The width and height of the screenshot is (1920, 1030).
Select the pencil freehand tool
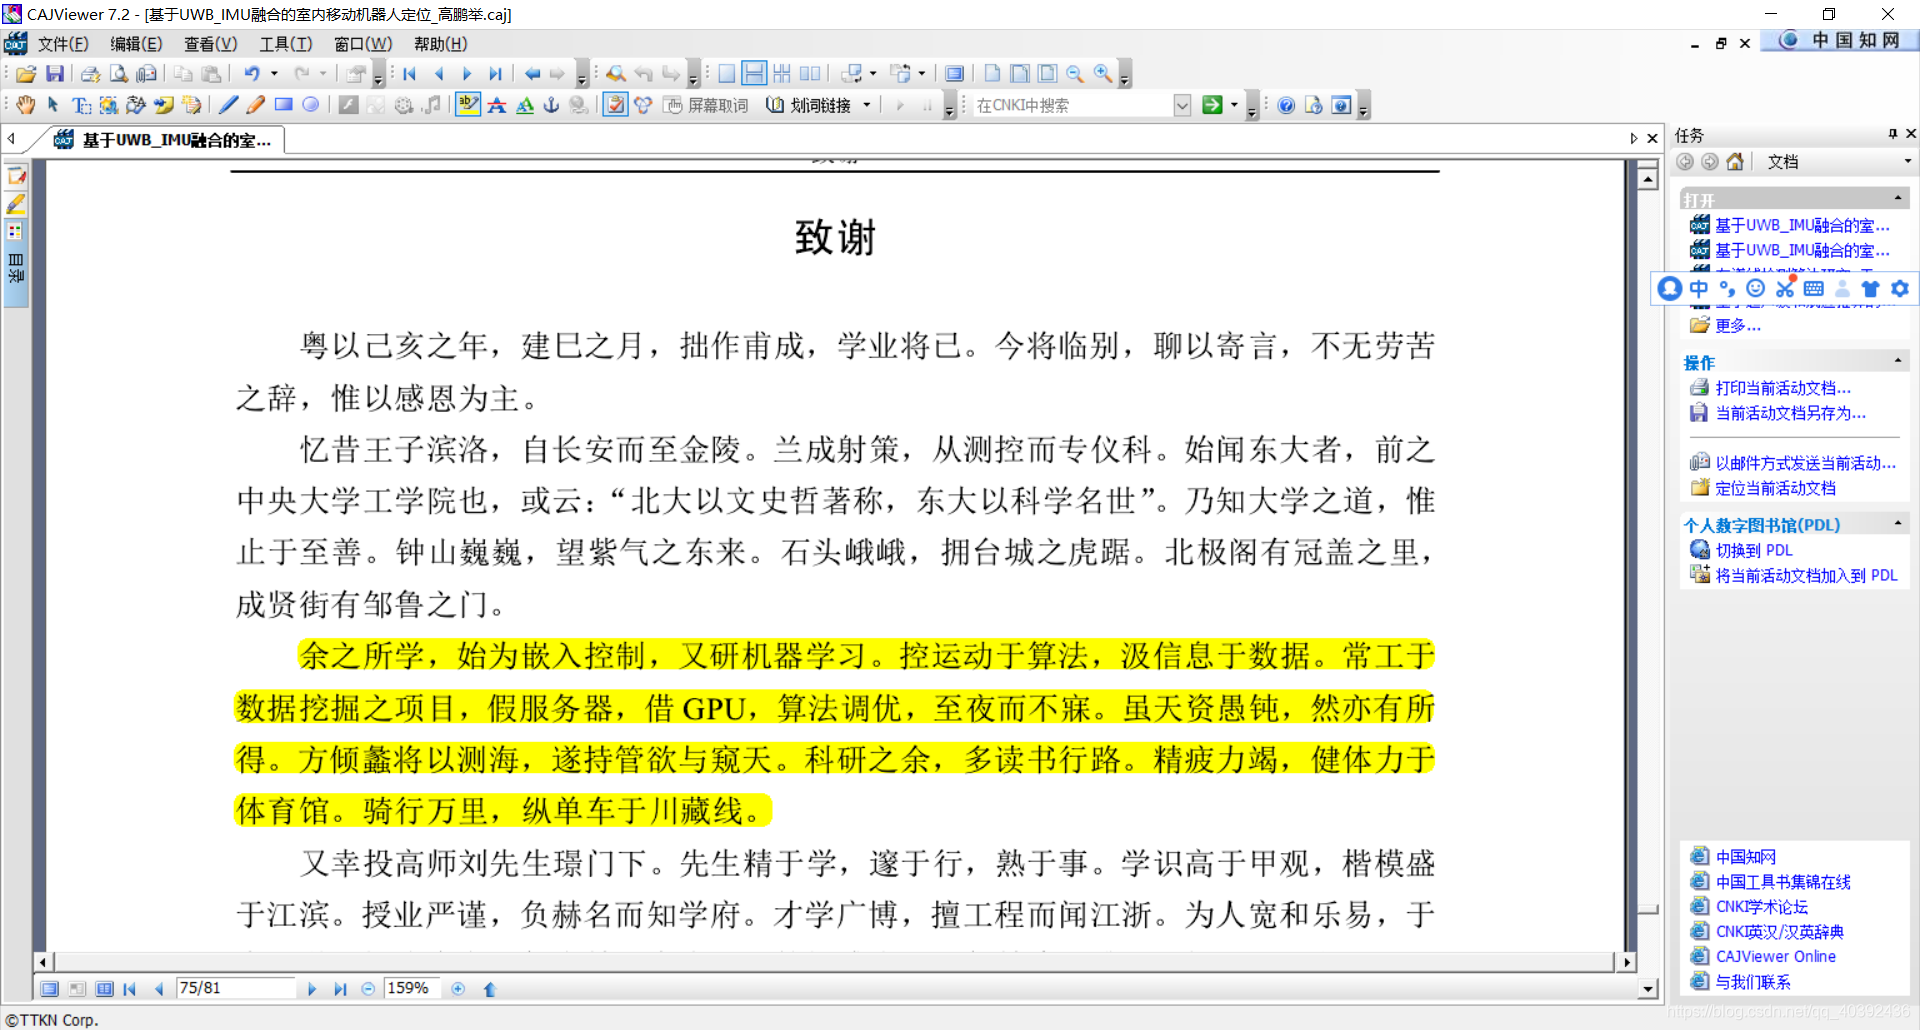[256, 105]
